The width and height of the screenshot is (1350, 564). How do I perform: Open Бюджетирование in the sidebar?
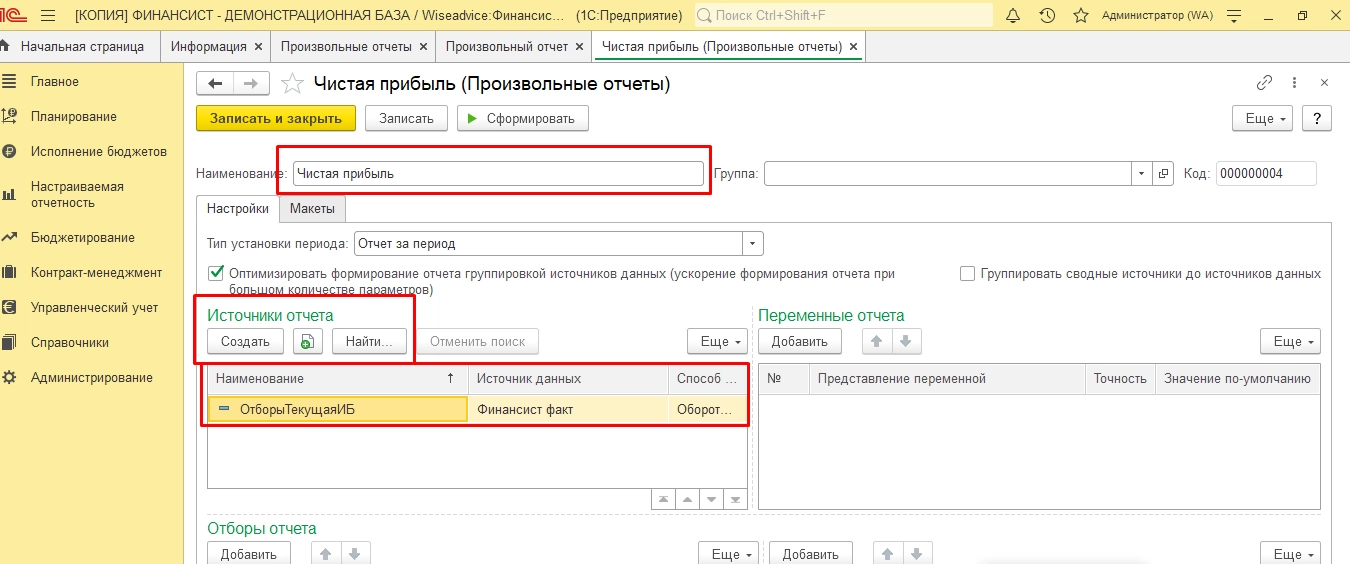pyautogui.click(x=83, y=238)
